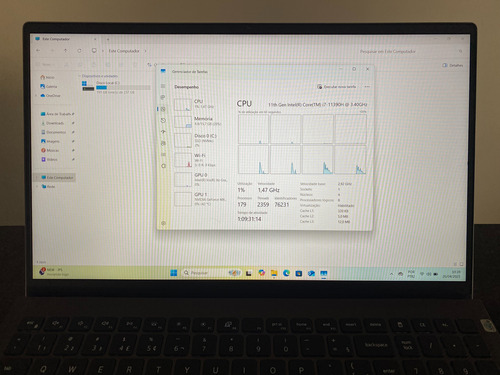Toggle the 'Detalhes' pane in Explorer
This screenshot has height=375, width=500.
click(453, 65)
